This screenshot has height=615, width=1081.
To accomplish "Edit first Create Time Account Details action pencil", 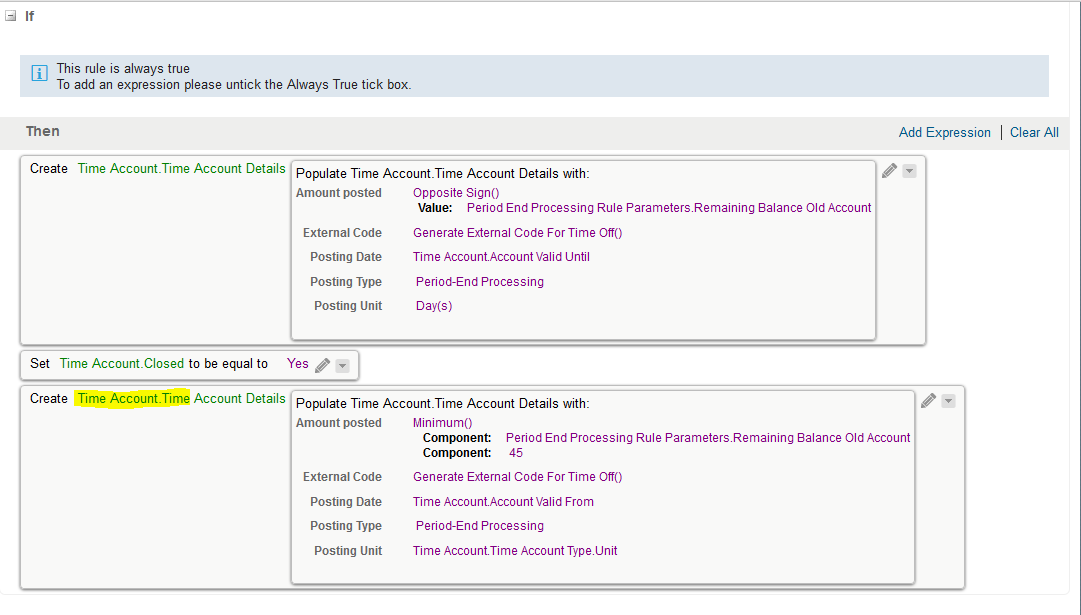I will coord(889,170).
